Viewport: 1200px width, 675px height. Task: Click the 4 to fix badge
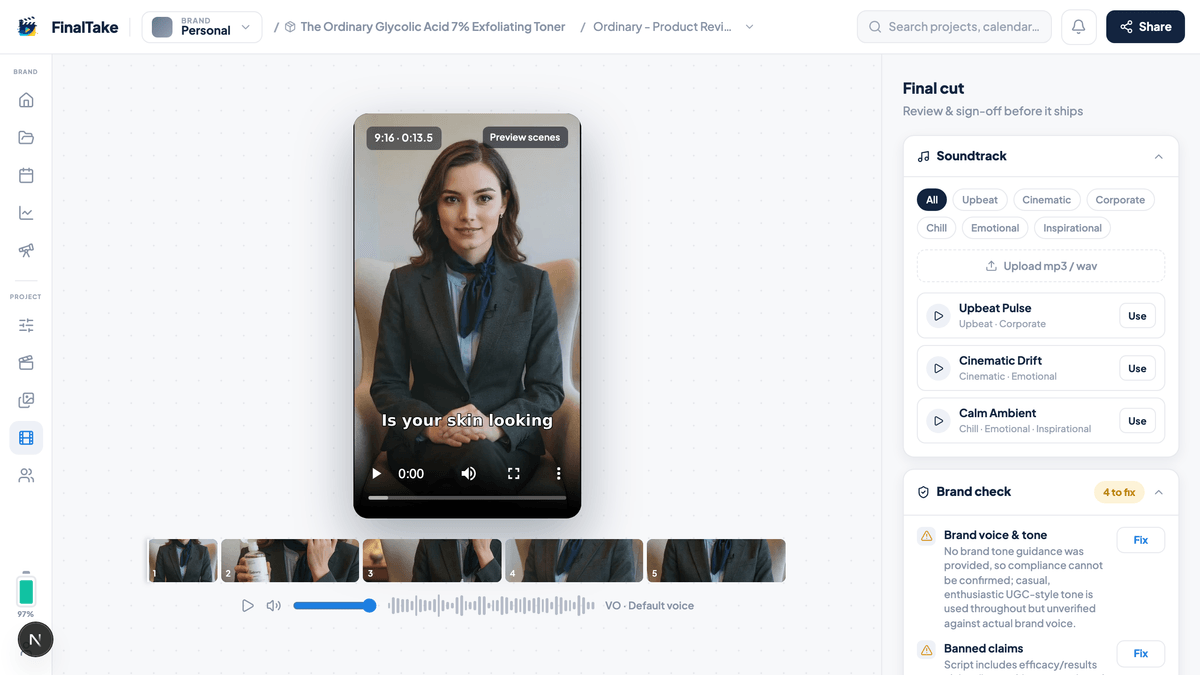[x=1118, y=492]
